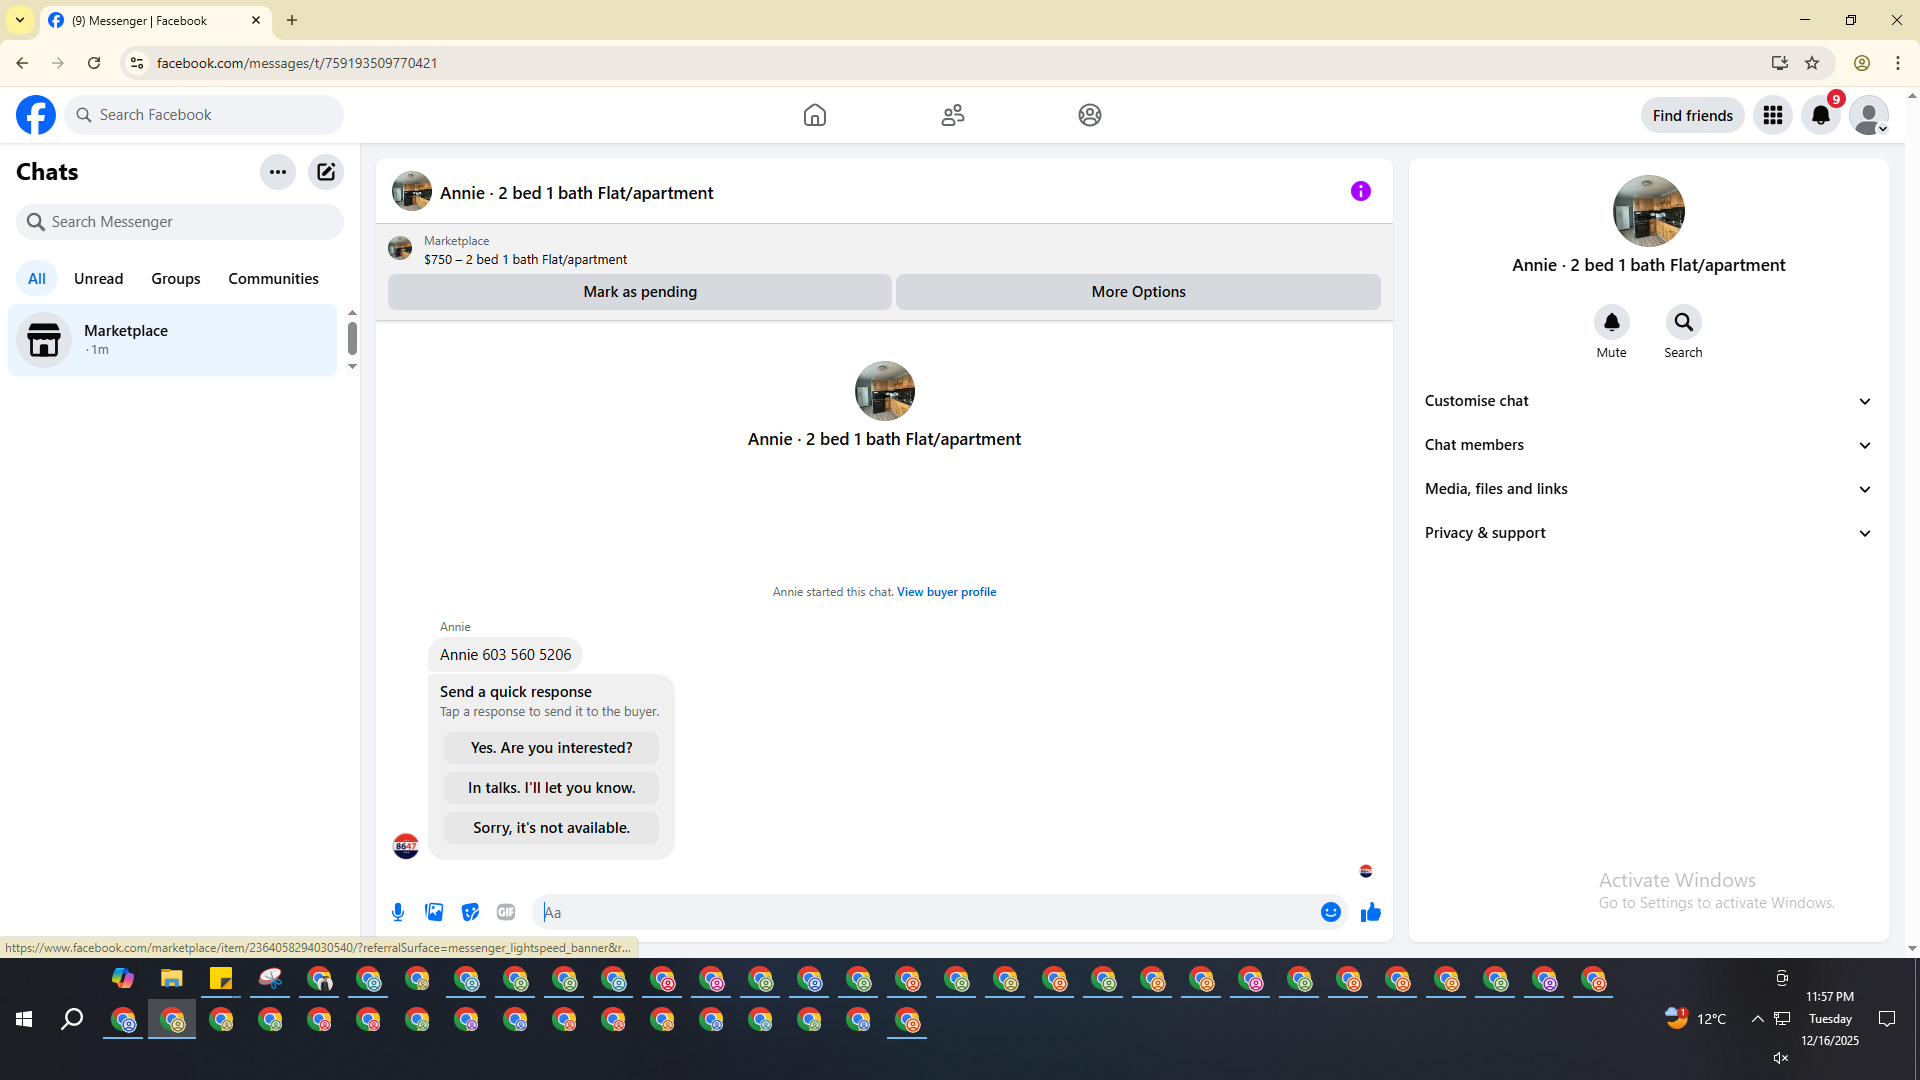This screenshot has height=1080, width=1920.
Task: Expand the Customise chat section
Action: 1649,401
